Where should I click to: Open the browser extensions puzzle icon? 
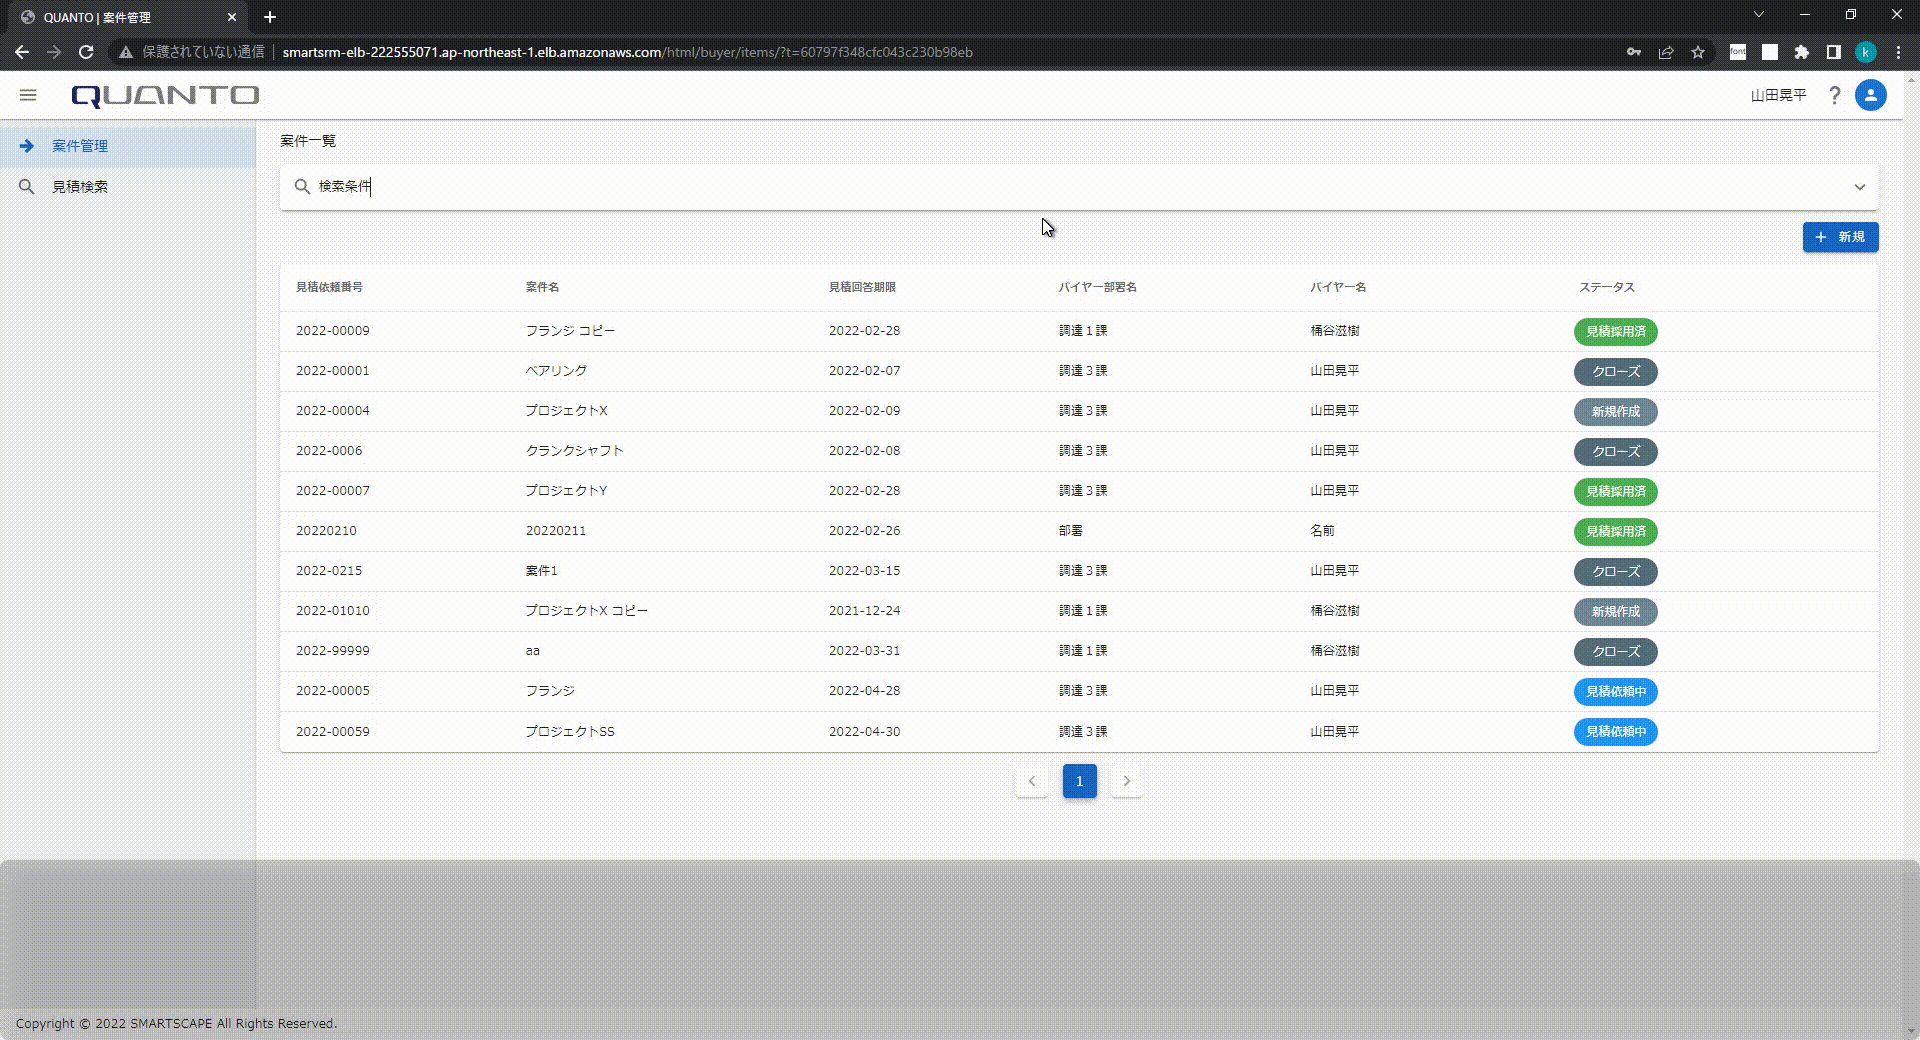1802,52
